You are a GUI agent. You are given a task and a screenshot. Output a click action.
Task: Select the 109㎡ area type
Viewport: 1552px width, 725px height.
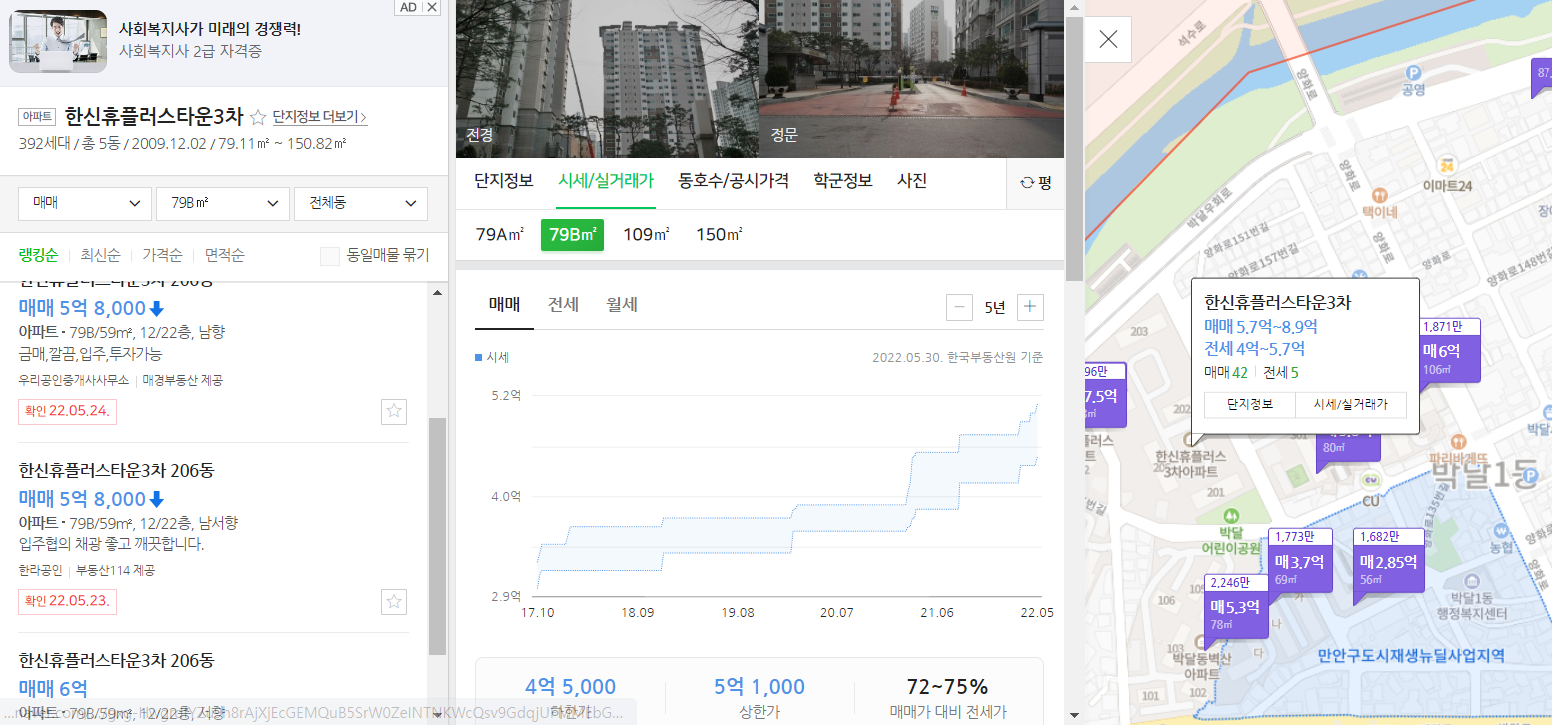pos(646,235)
